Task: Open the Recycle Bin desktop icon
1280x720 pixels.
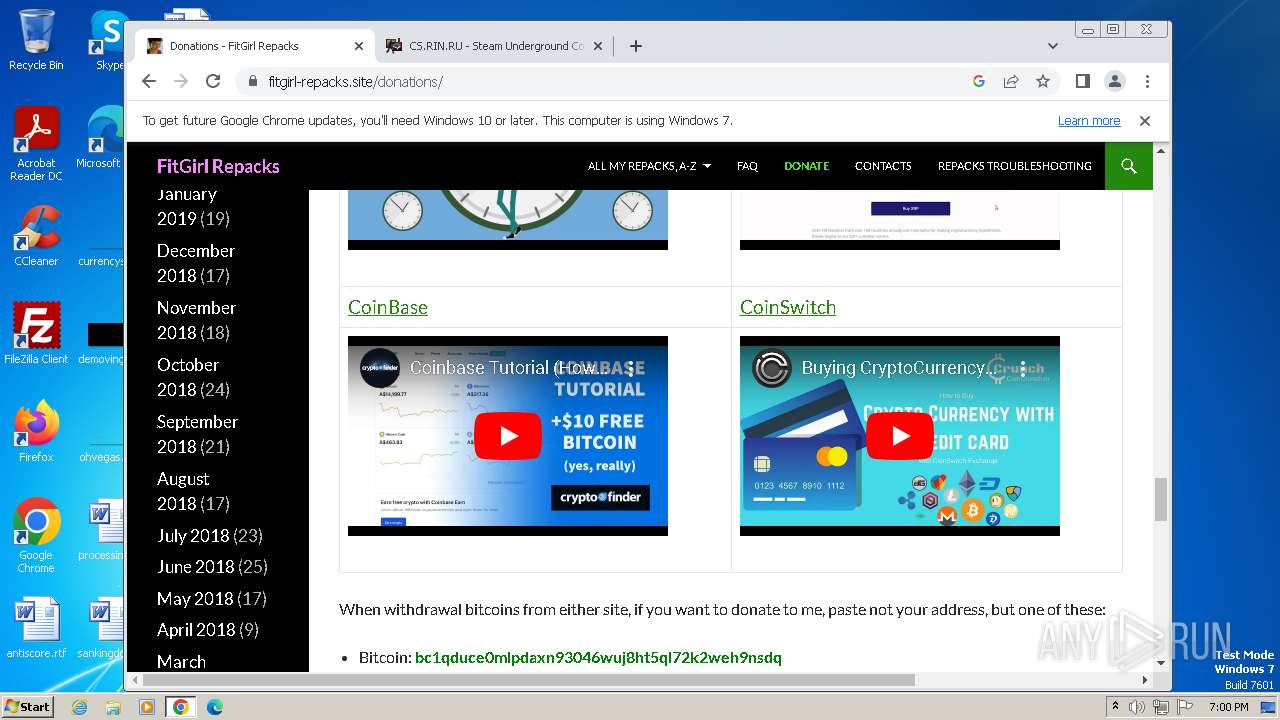Action: (x=36, y=40)
